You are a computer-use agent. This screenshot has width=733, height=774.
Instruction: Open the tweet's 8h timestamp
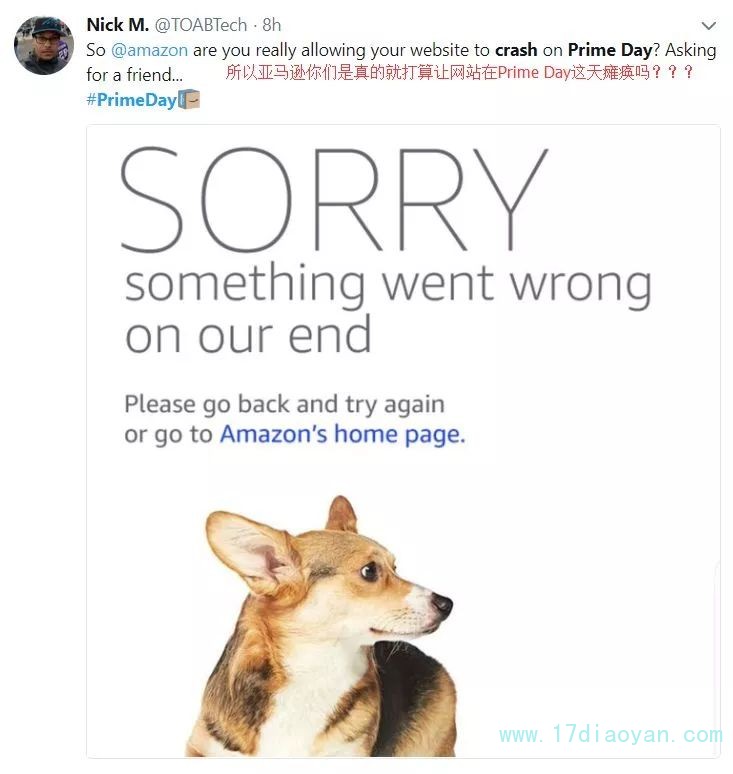click(x=271, y=25)
